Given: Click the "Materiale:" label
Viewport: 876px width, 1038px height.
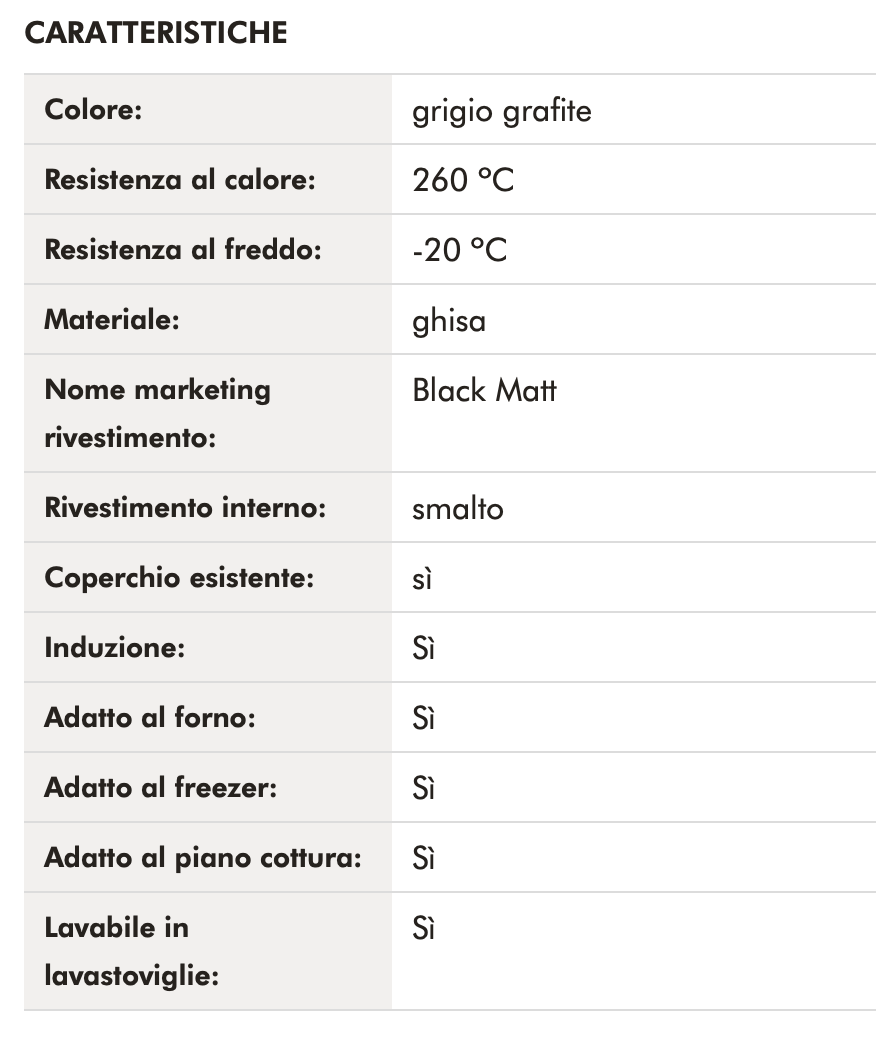Looking at the screenshot, I should point(111,320).
